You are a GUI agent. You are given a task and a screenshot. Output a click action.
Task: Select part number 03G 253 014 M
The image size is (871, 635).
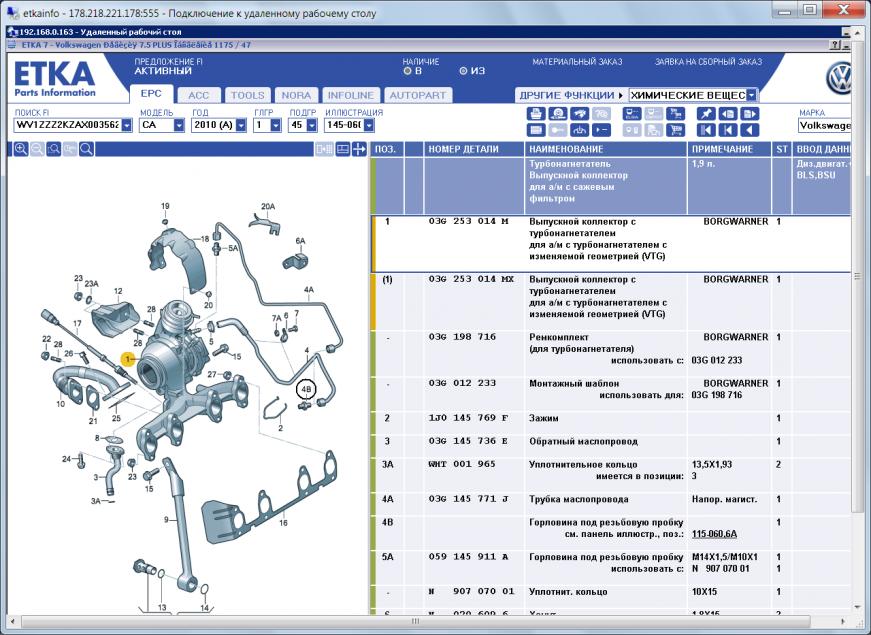pos(468,221)
